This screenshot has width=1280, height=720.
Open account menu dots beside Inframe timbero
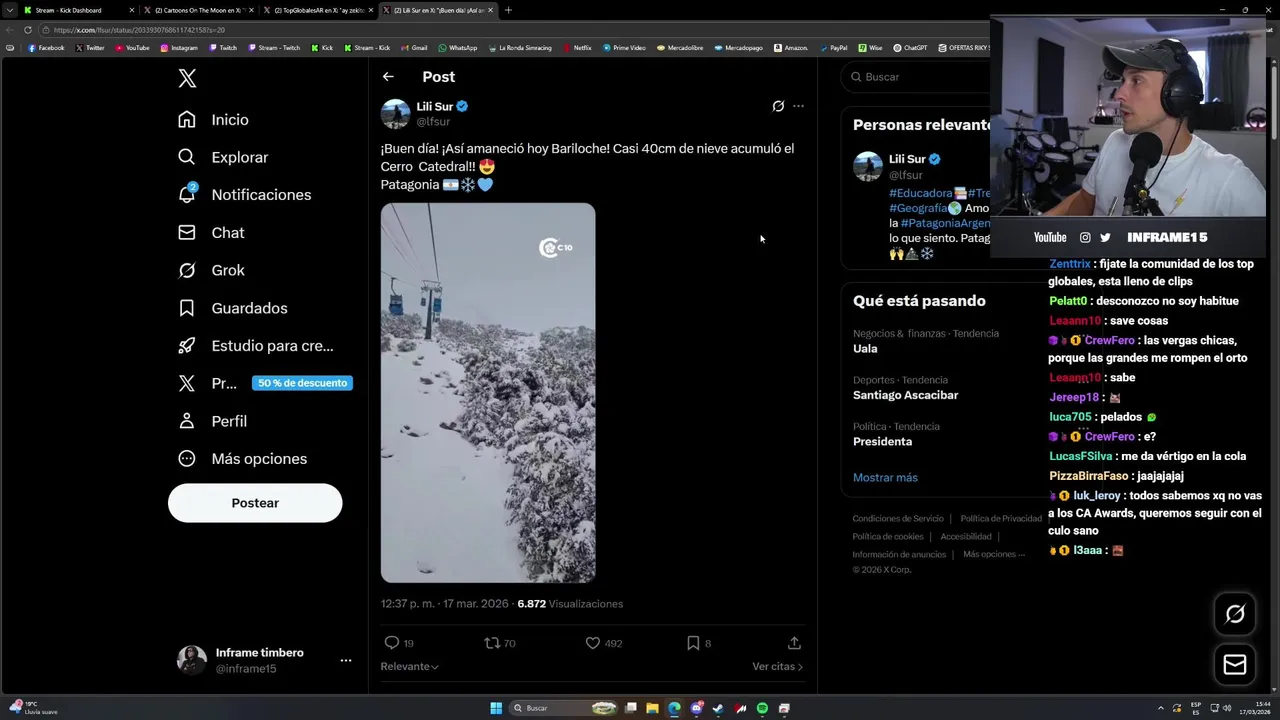coord(345,660)
